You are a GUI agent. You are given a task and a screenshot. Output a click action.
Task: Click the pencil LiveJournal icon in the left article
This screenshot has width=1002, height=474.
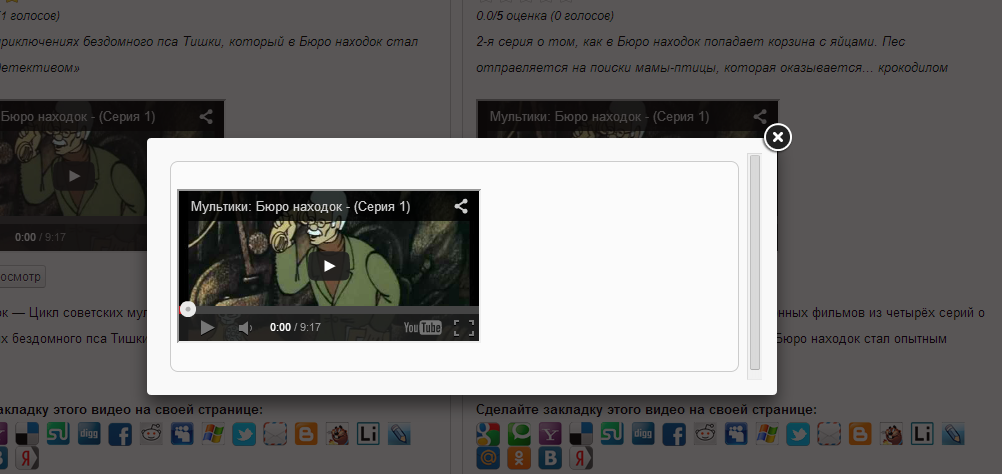coord(399,434)
